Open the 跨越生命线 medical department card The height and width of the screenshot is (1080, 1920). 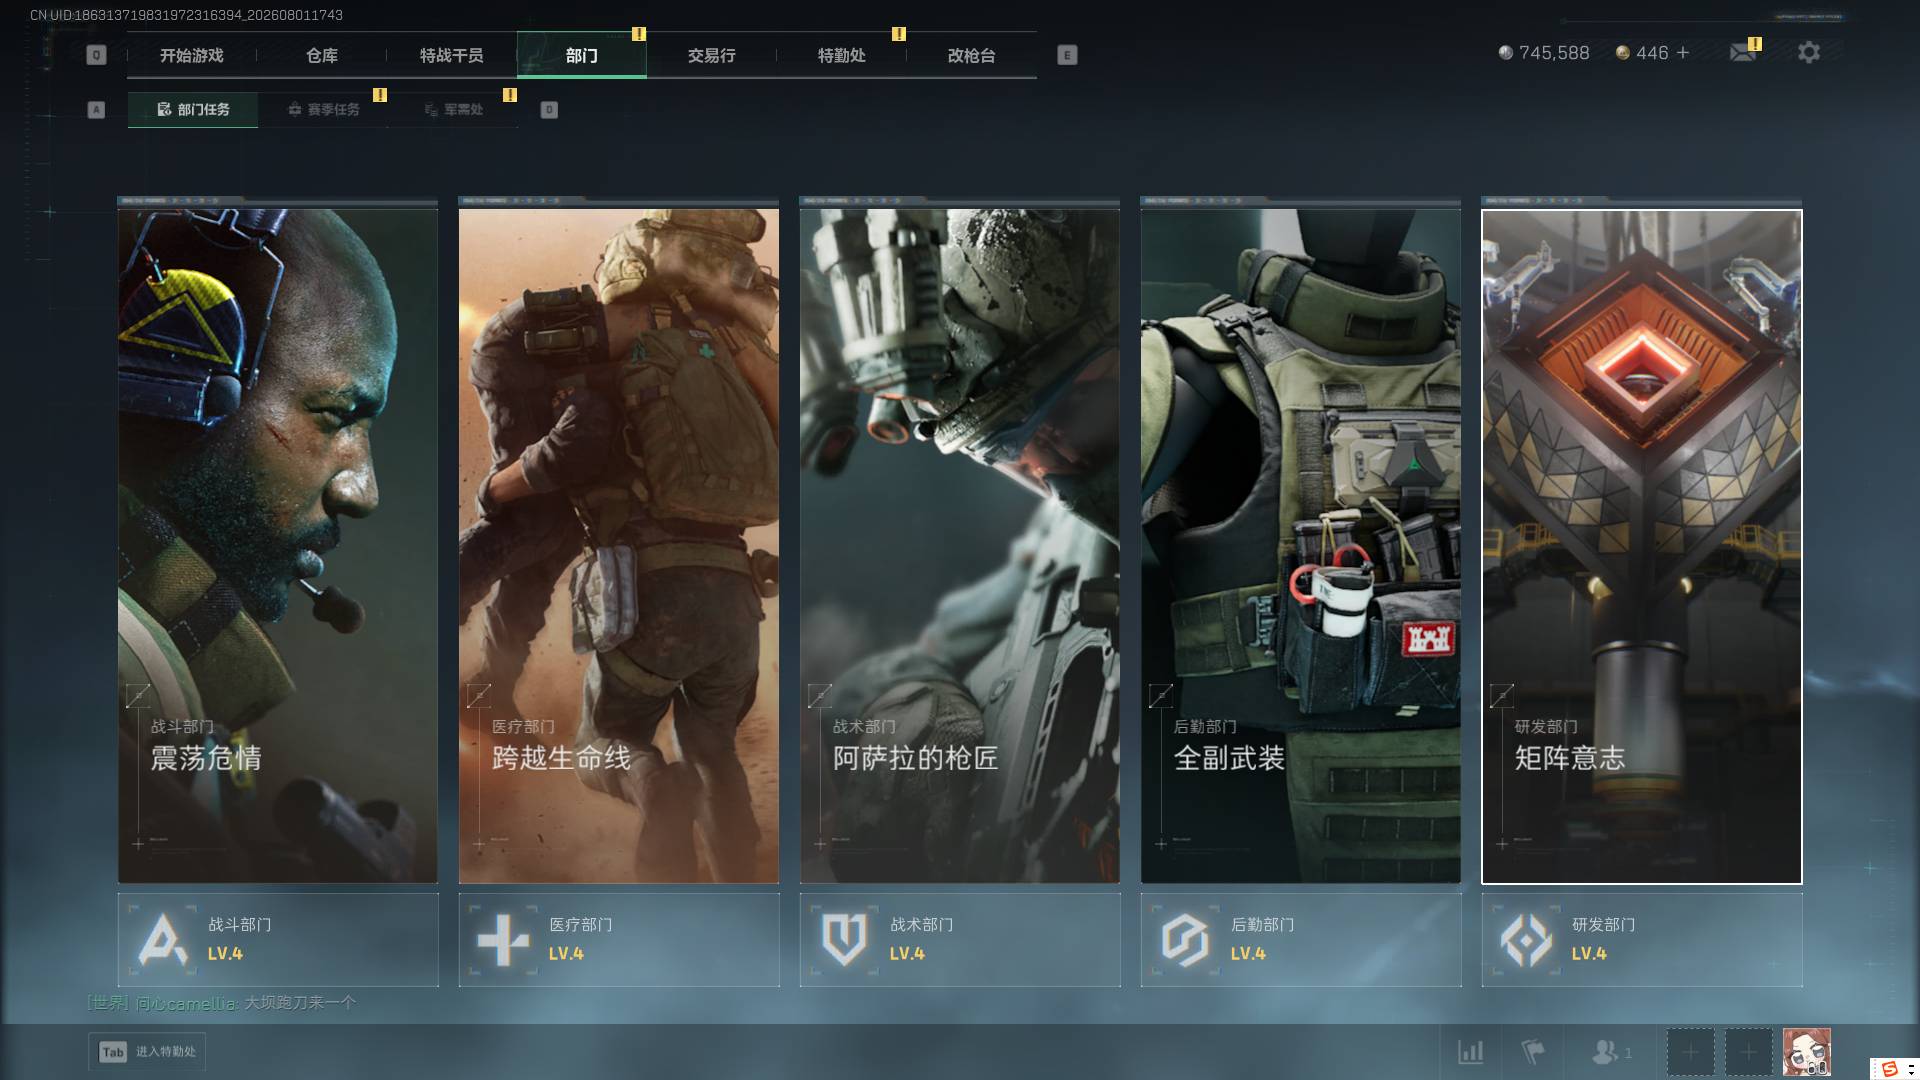[619, 546]
